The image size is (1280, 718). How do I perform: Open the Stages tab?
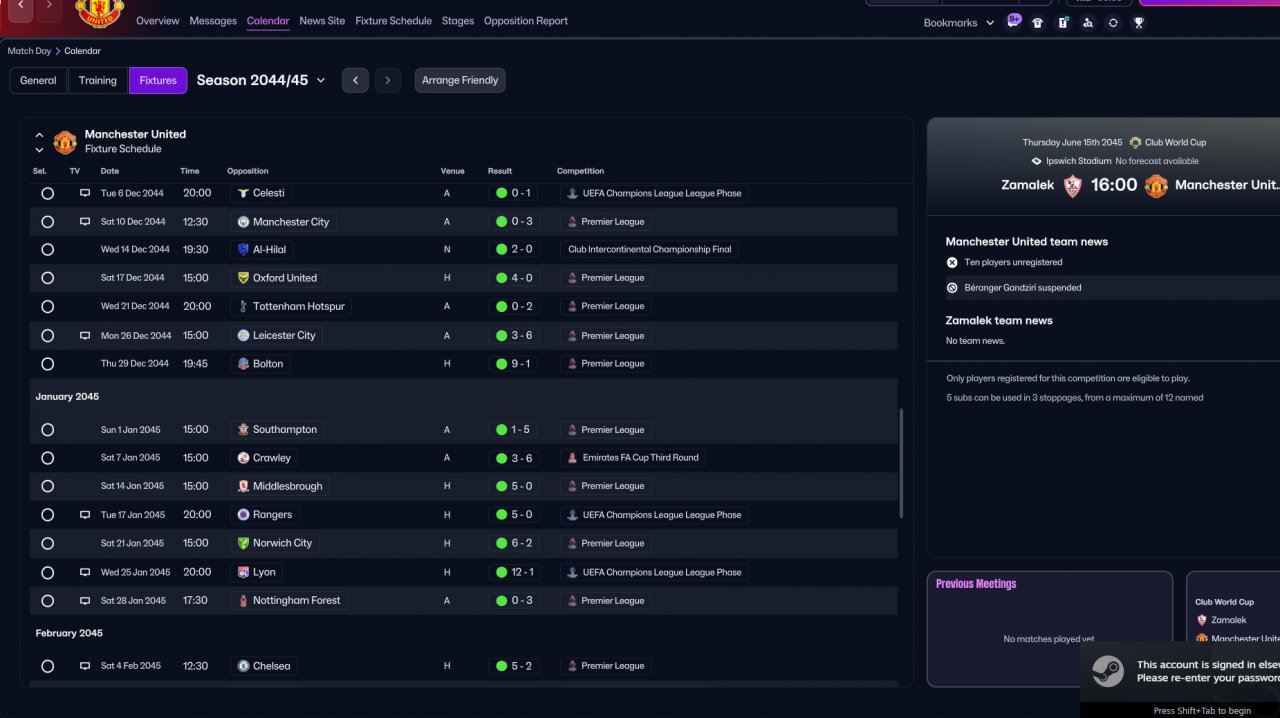tap(458, 21)
